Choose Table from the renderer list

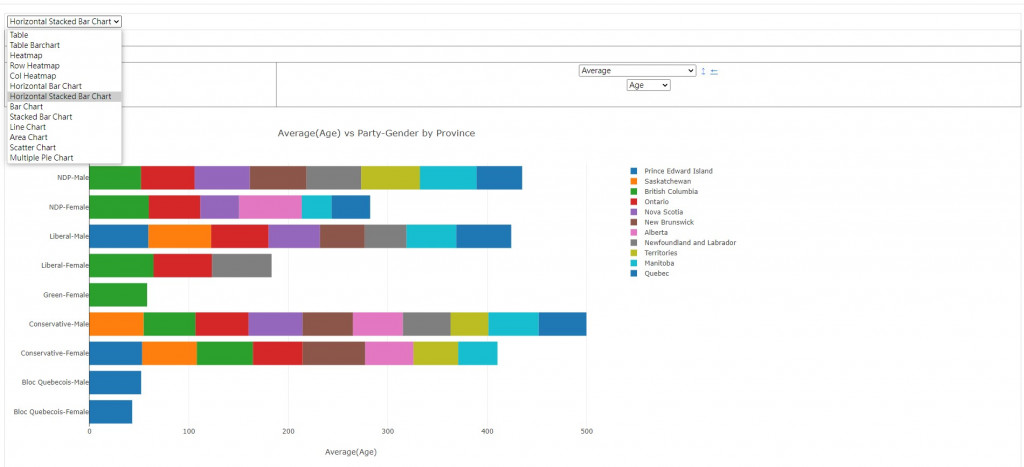pos(64,35)
